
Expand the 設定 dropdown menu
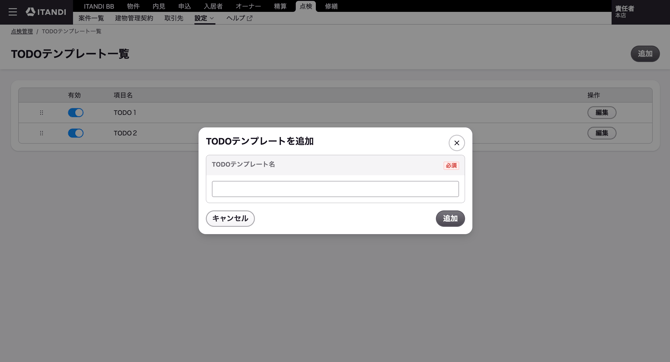[204, 18]
